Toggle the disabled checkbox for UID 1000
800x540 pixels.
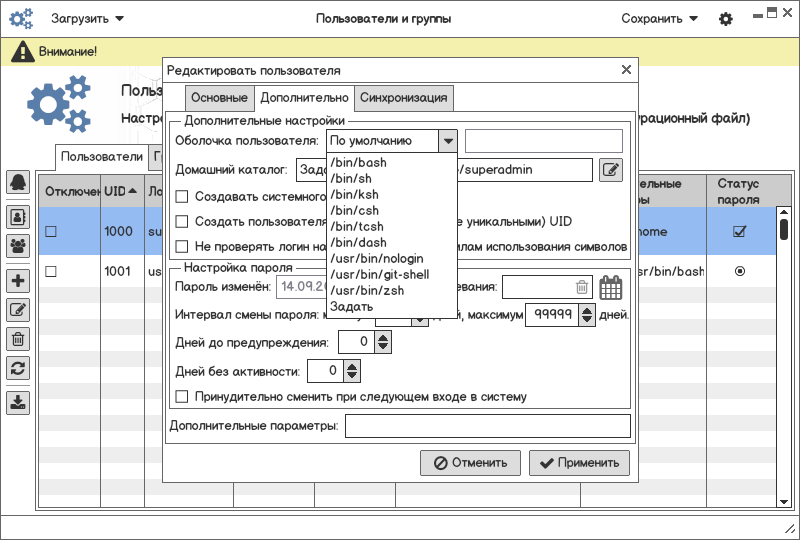pos(51,231)
